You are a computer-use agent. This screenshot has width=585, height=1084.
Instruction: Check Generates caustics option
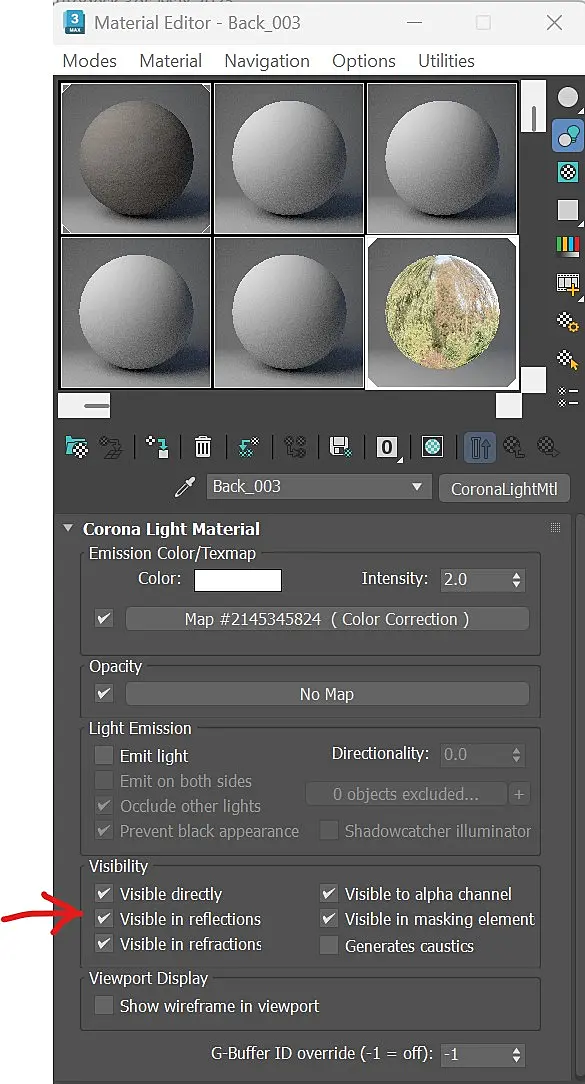pos(329,946)
